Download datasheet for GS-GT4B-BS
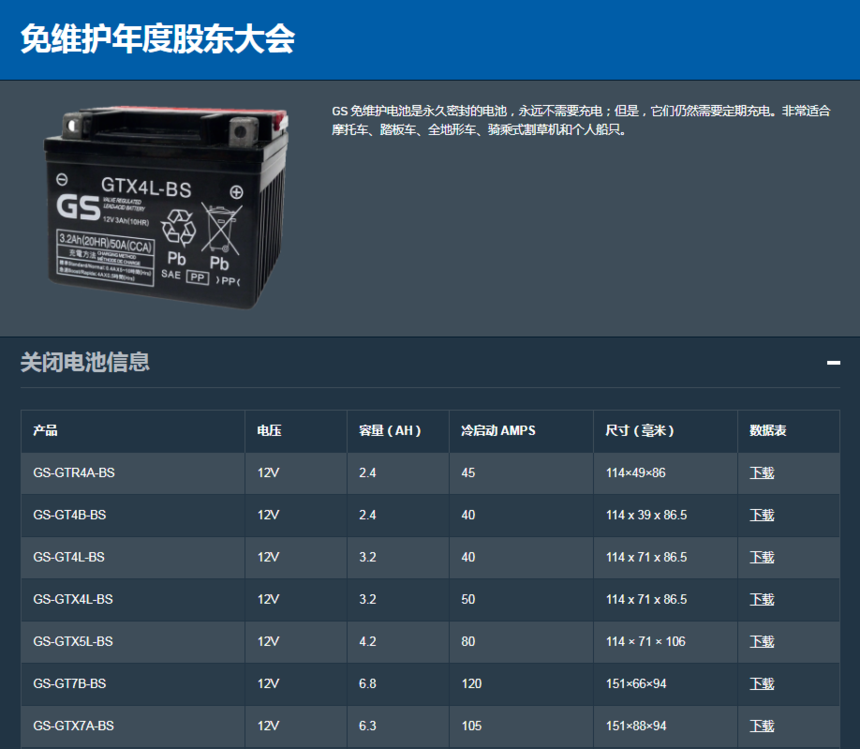 (762, 515)
